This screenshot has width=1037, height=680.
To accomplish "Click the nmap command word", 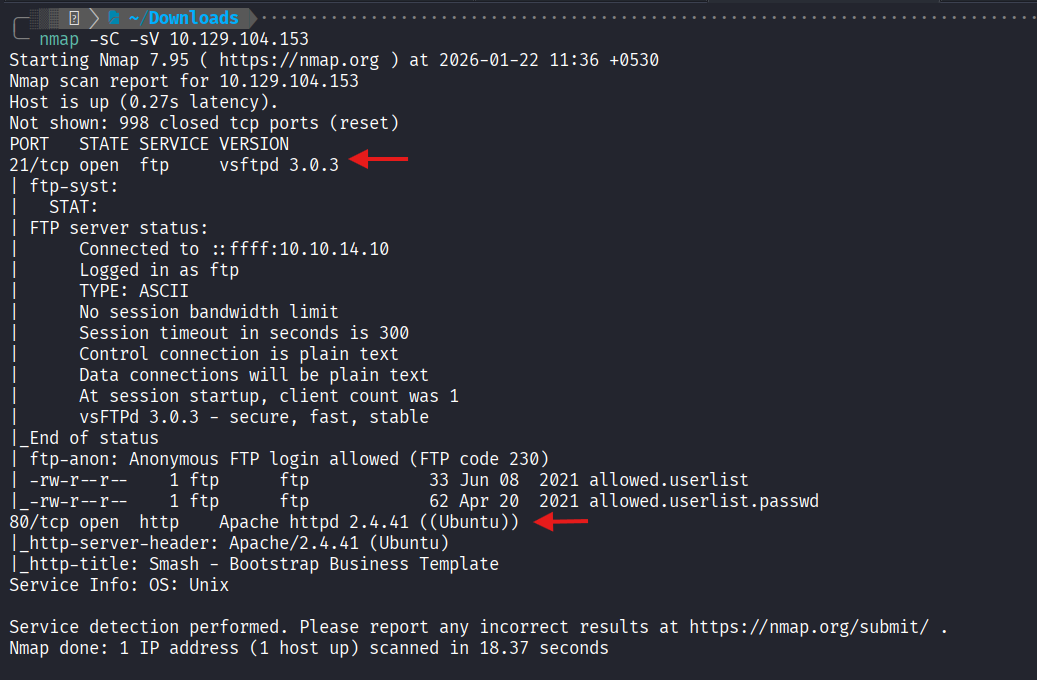I will click(64, 39).
